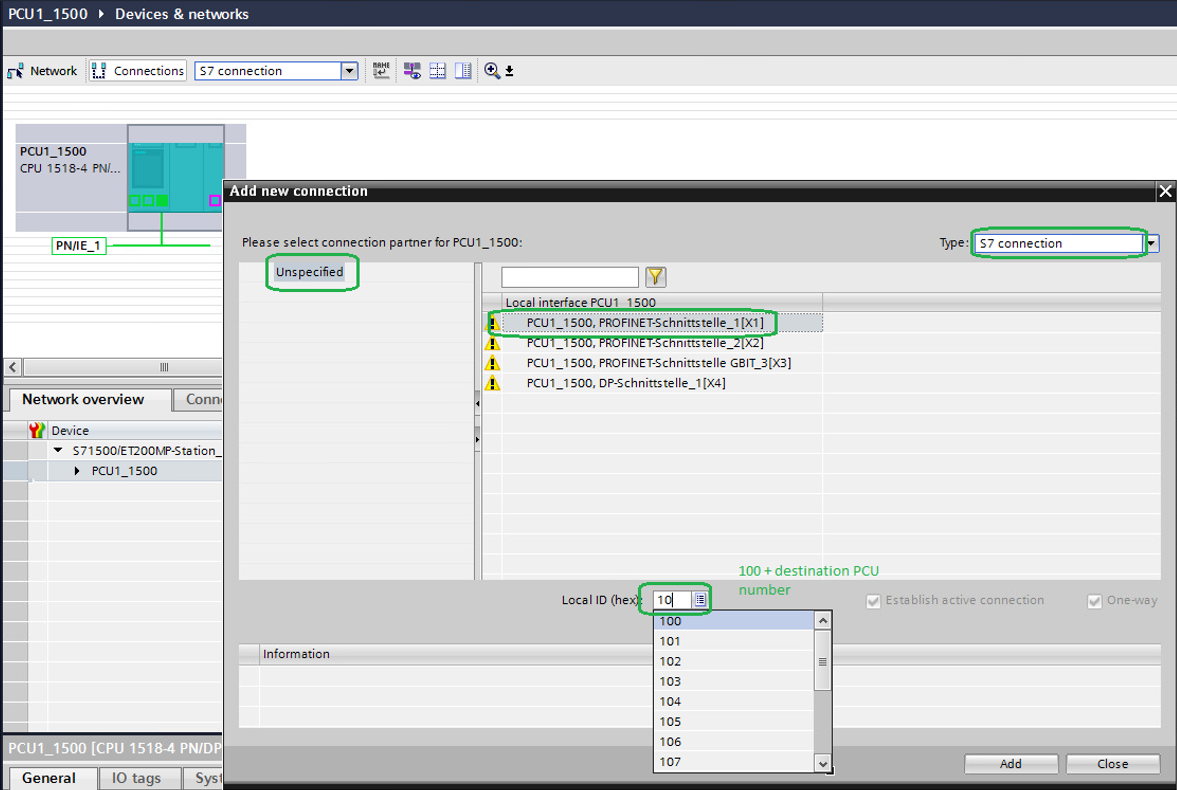Click the show page breaks icon
This screenshot has width=1177, height=790.
click(x=438, y=71)
